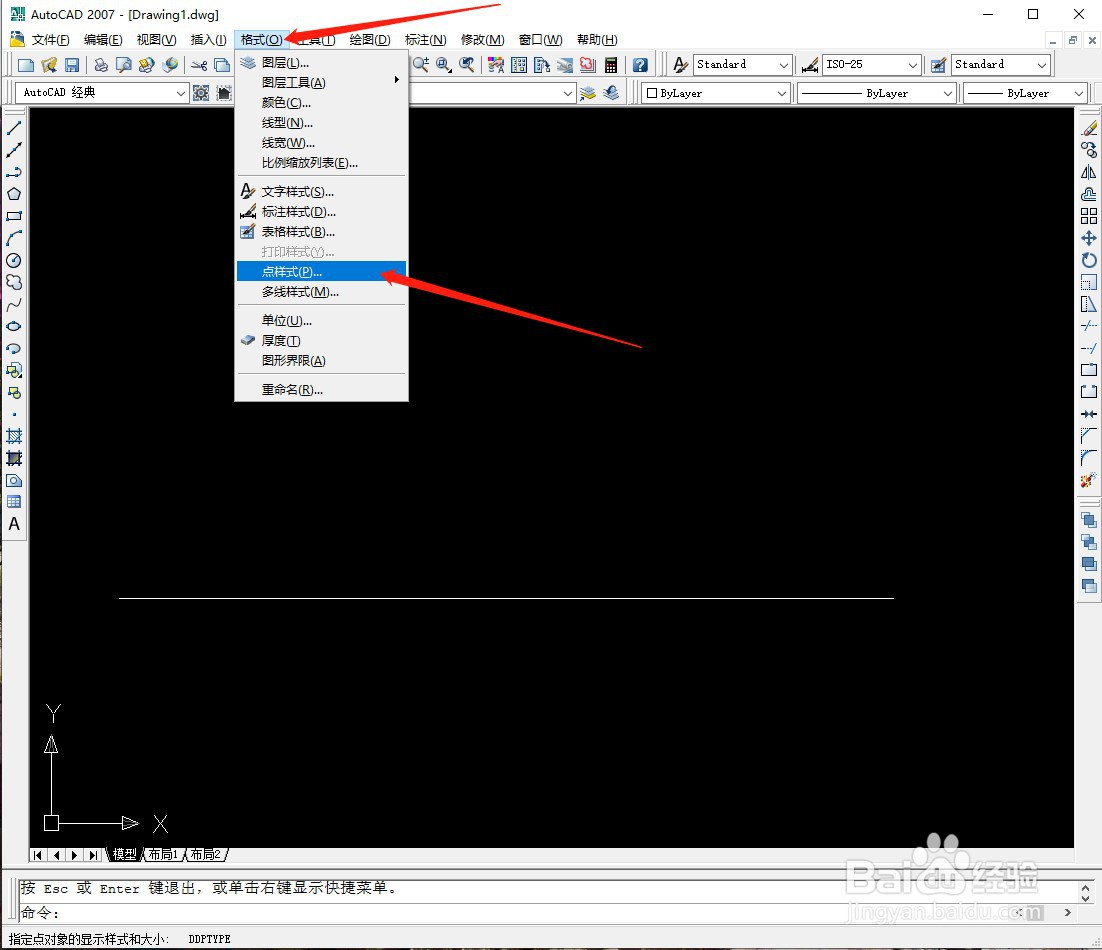Open the 文件(F) menu
The width and height of the screenshot is (1102, 950).
tap(50, 39)
